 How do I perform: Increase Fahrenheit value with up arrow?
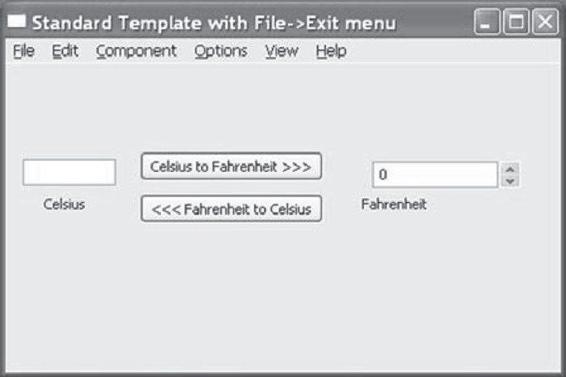[510, 169]
